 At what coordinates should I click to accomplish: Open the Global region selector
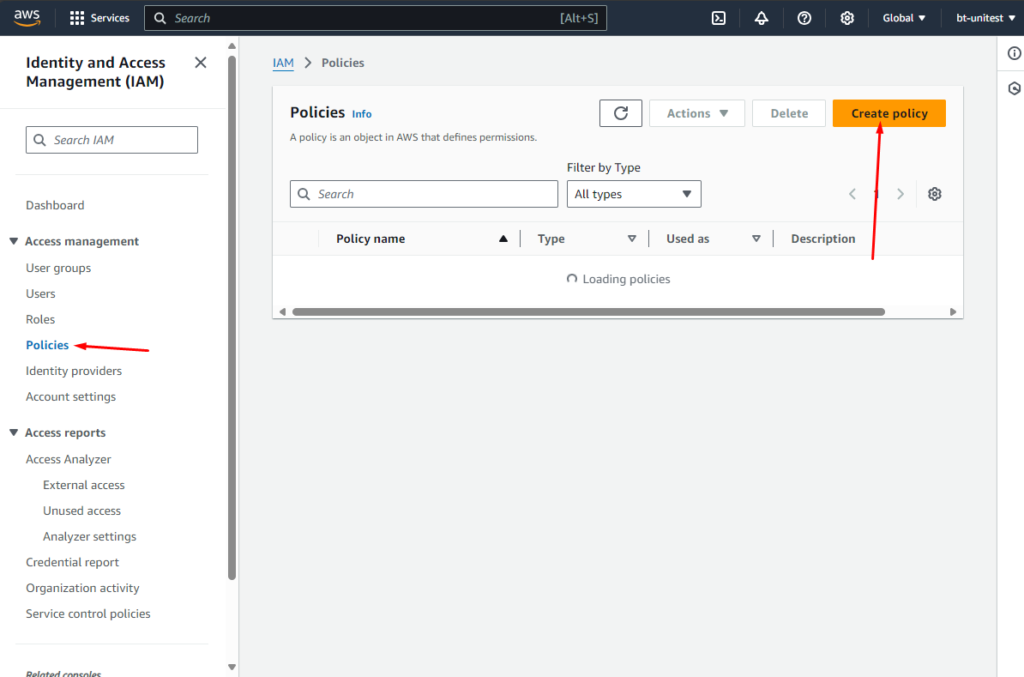click(904, 18)
